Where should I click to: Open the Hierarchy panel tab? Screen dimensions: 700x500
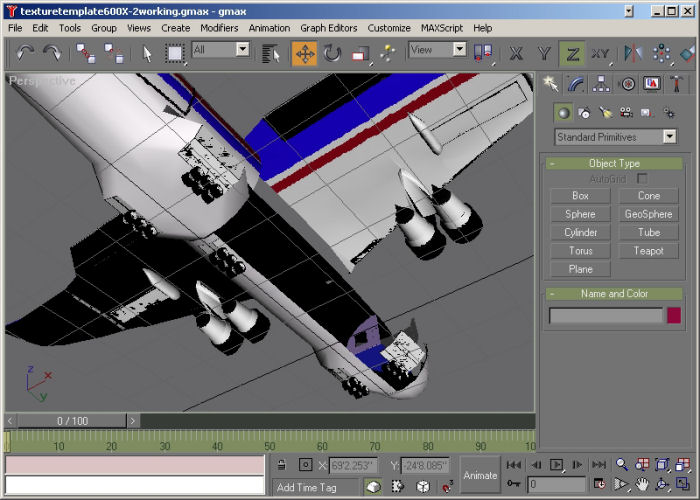point(601,84)
